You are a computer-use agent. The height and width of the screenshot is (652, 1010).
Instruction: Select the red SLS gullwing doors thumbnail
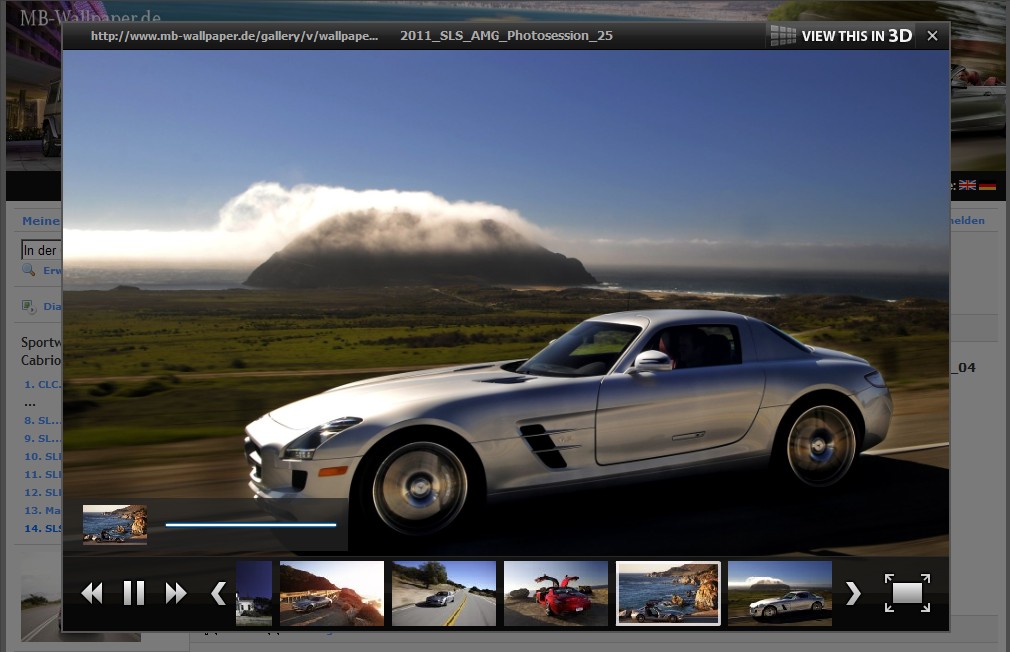pos(556,593)
